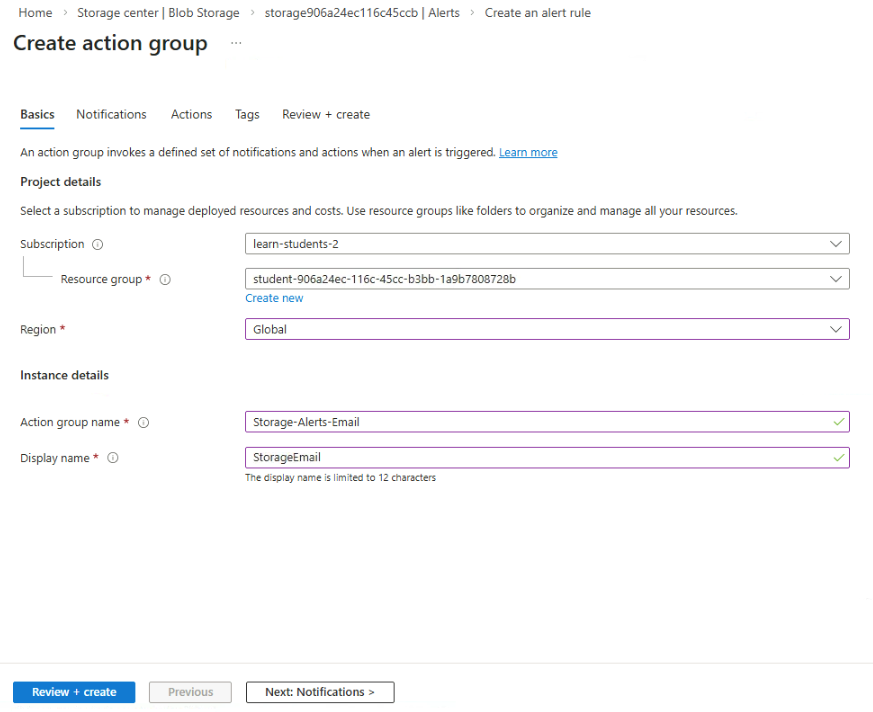Open the Region dropdown set to Global
This screenshot has width=873, height=712.
pyautogui.click(x=546, y=329)
